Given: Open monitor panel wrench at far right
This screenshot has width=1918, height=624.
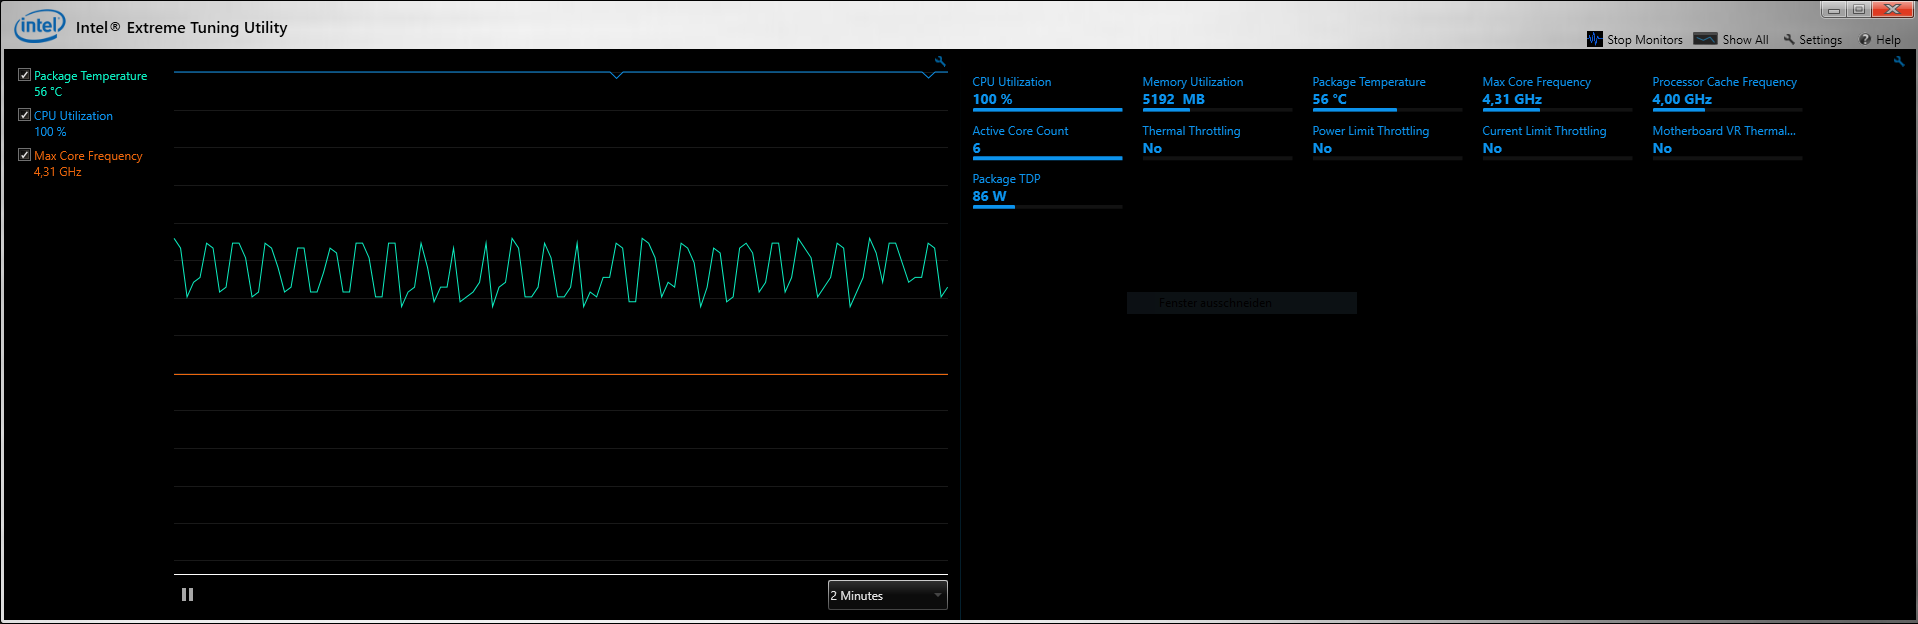Looking at the screenshot, I should (1899, 61).
